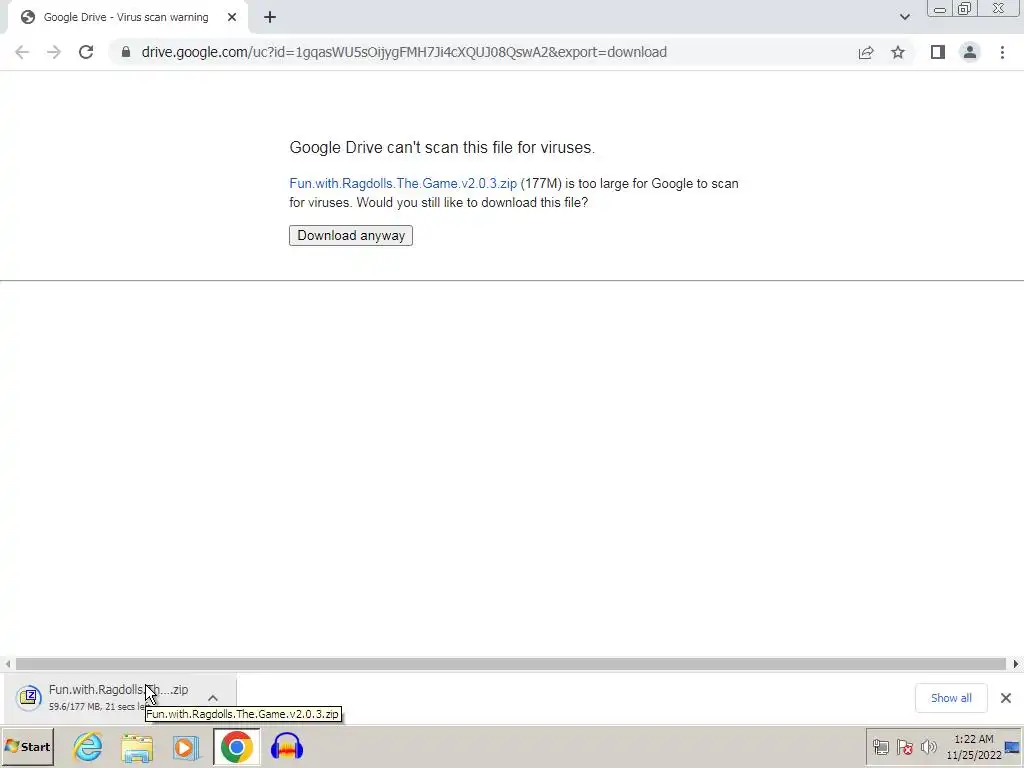The image size is (1024, 768).
Task: Click the address bar URL
Action: [404, 52]
